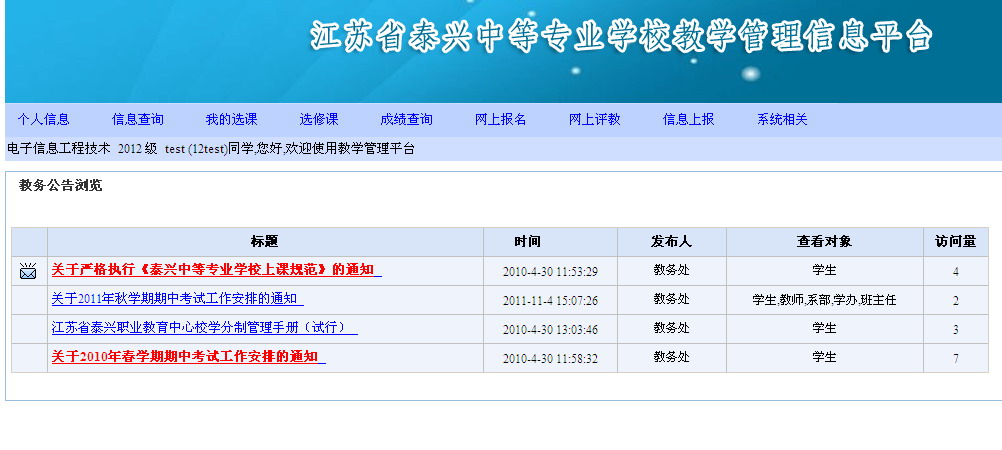Click the 教务公告浏览 section heading
Image resolution: width=1002 pixels, height=450 pixels.
pos(60,185)
